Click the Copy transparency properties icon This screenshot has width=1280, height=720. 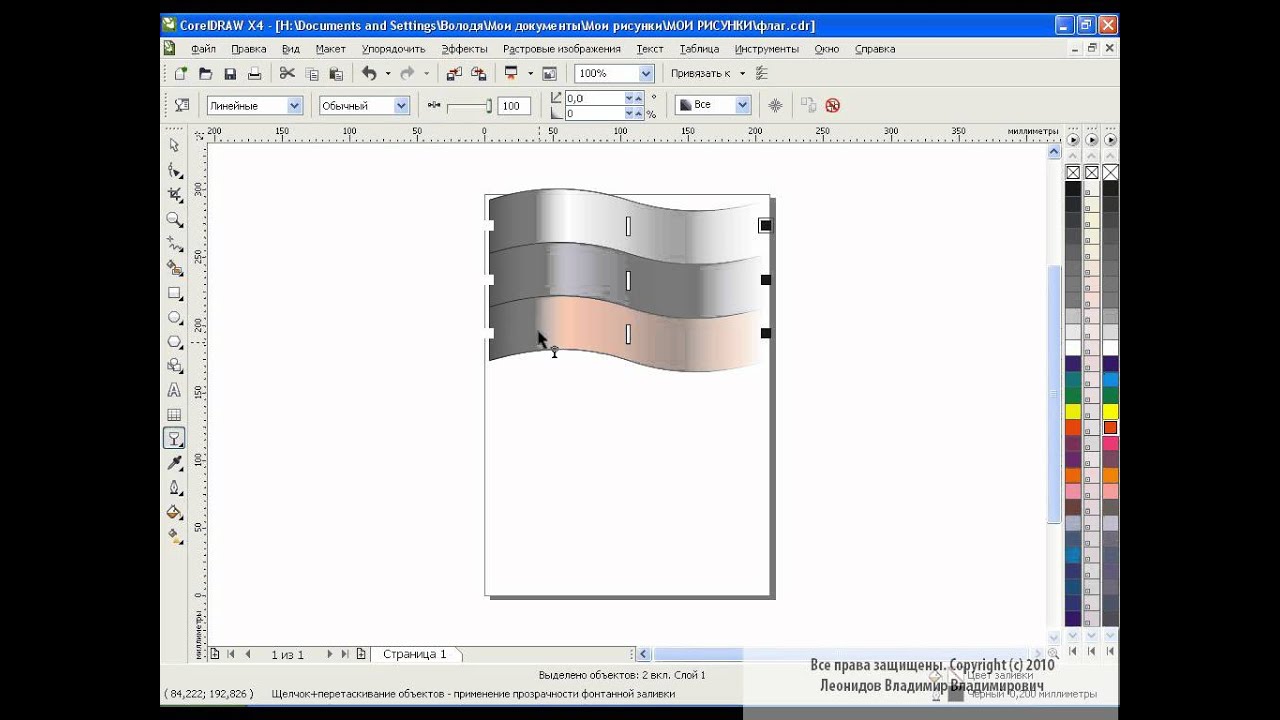(808, 105)
